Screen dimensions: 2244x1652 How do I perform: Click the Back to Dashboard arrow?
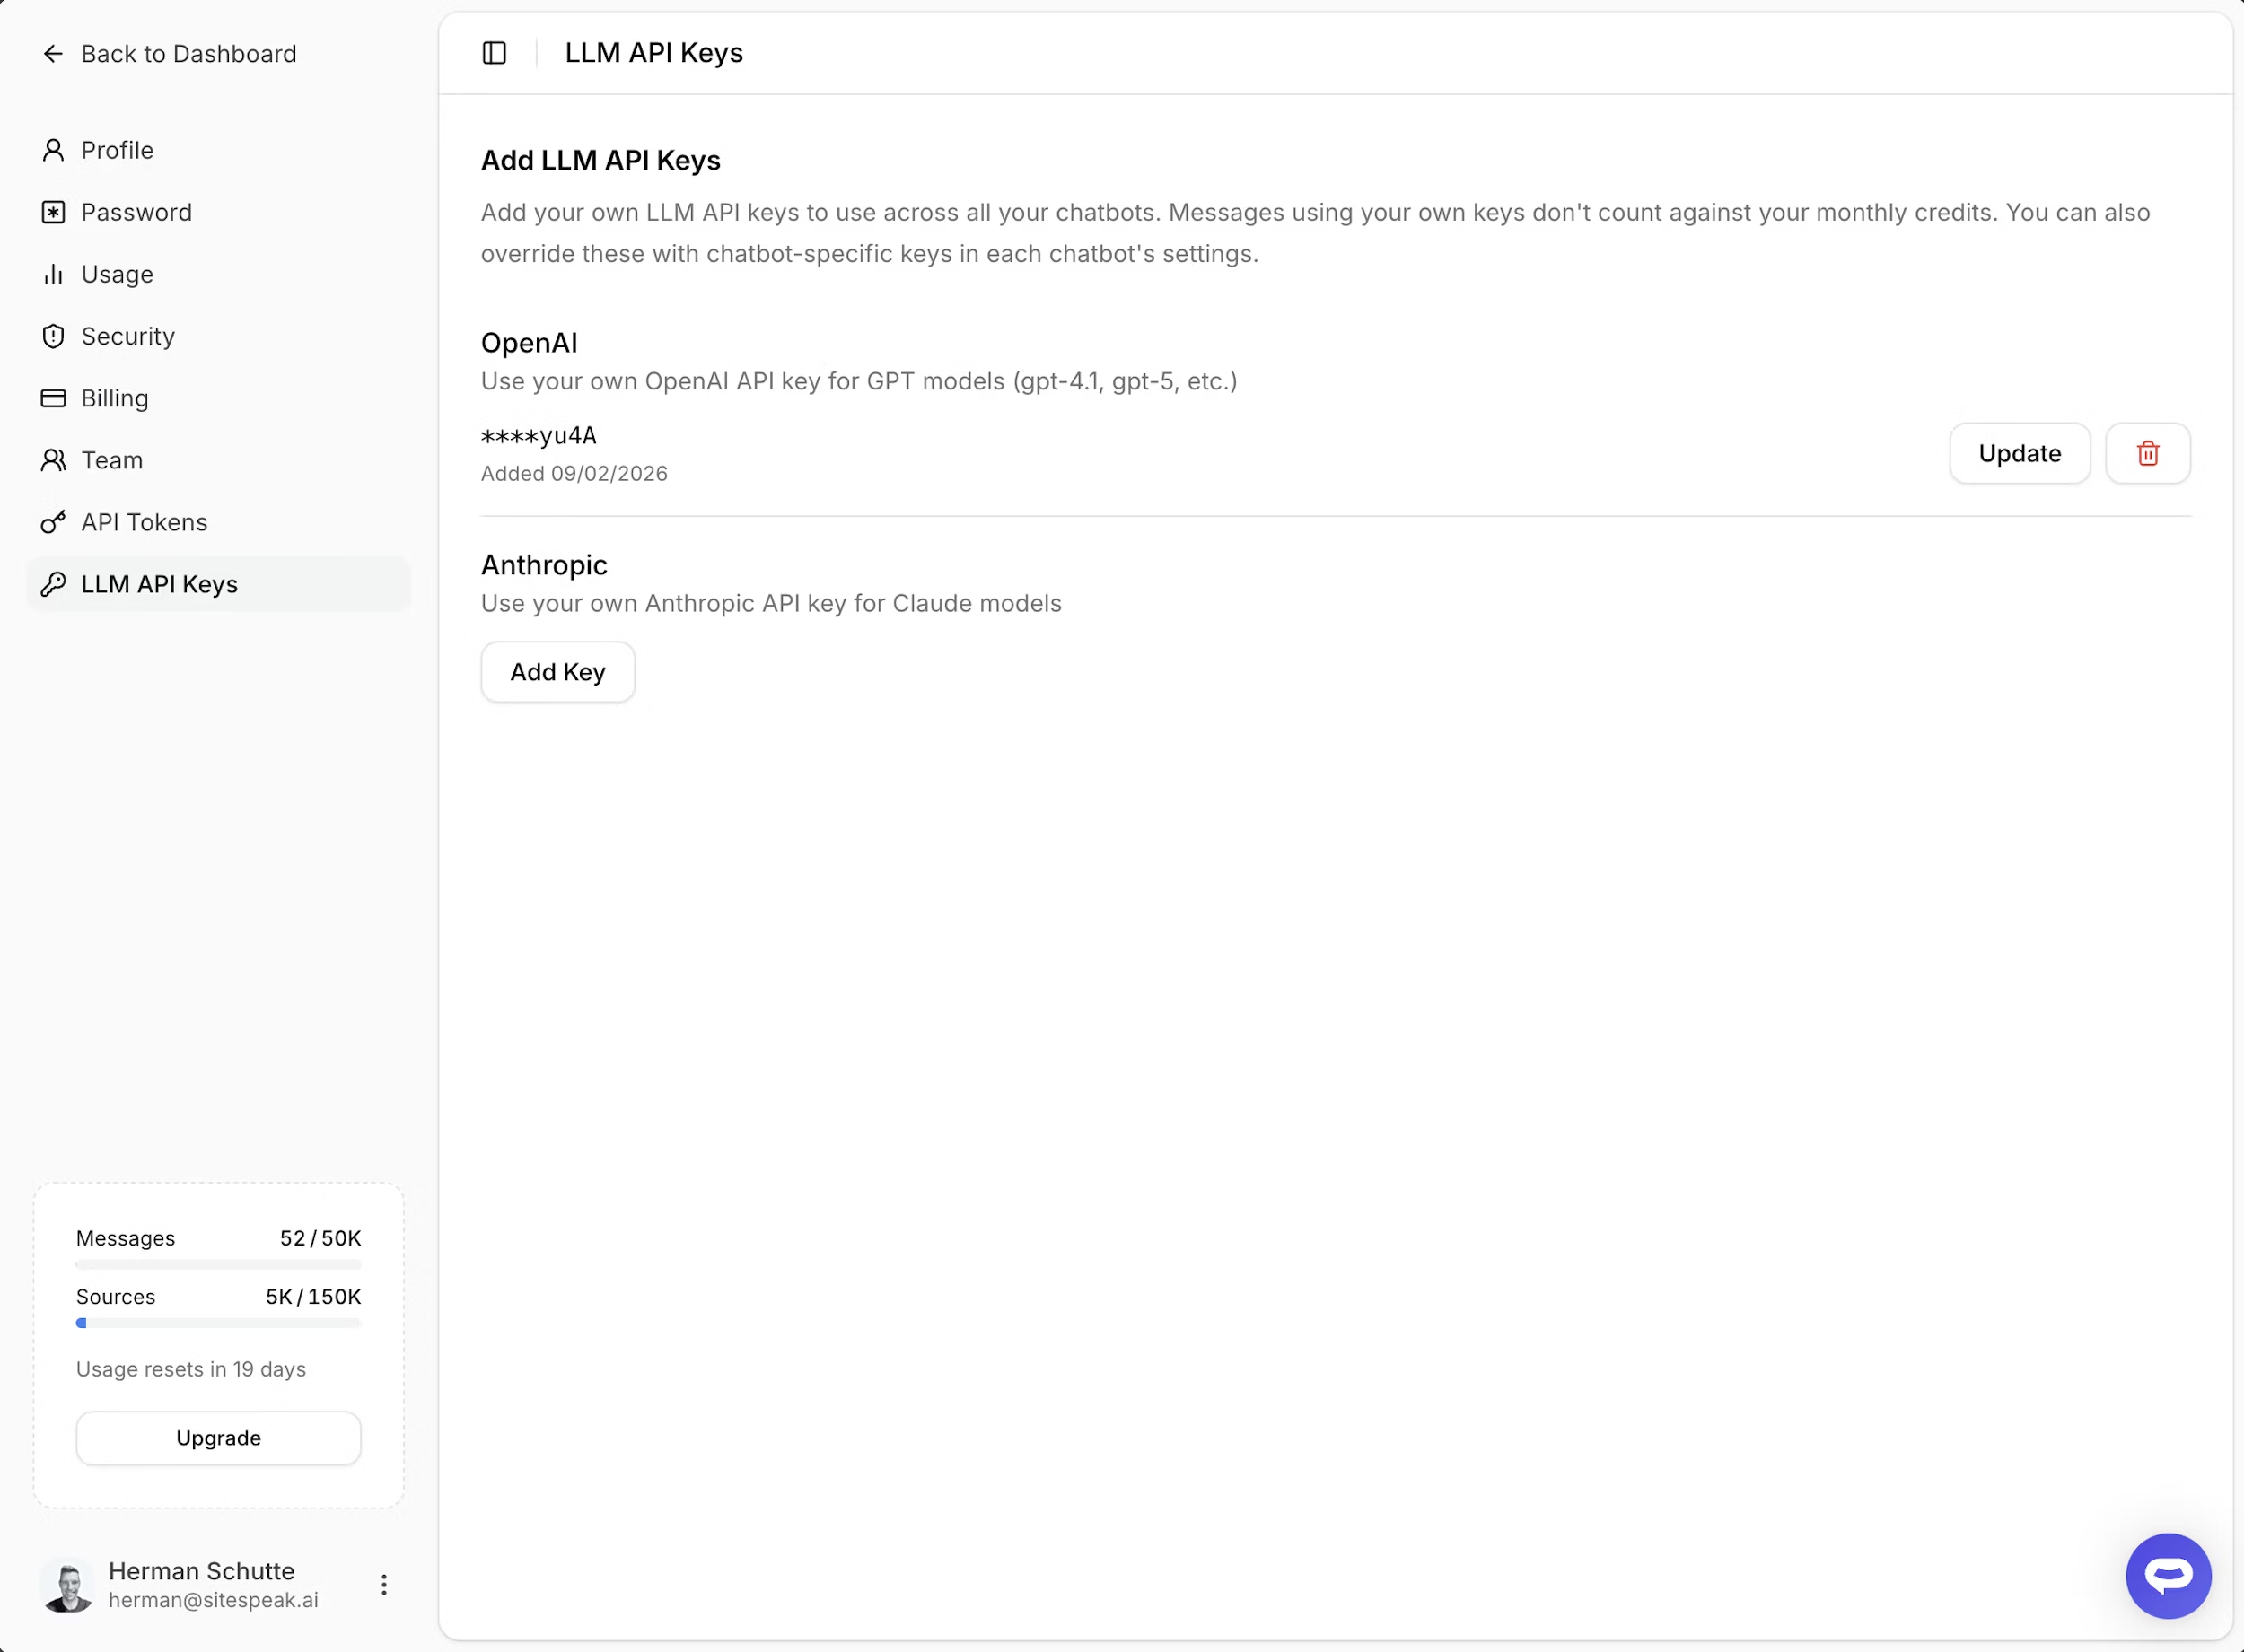click(53, 54)
